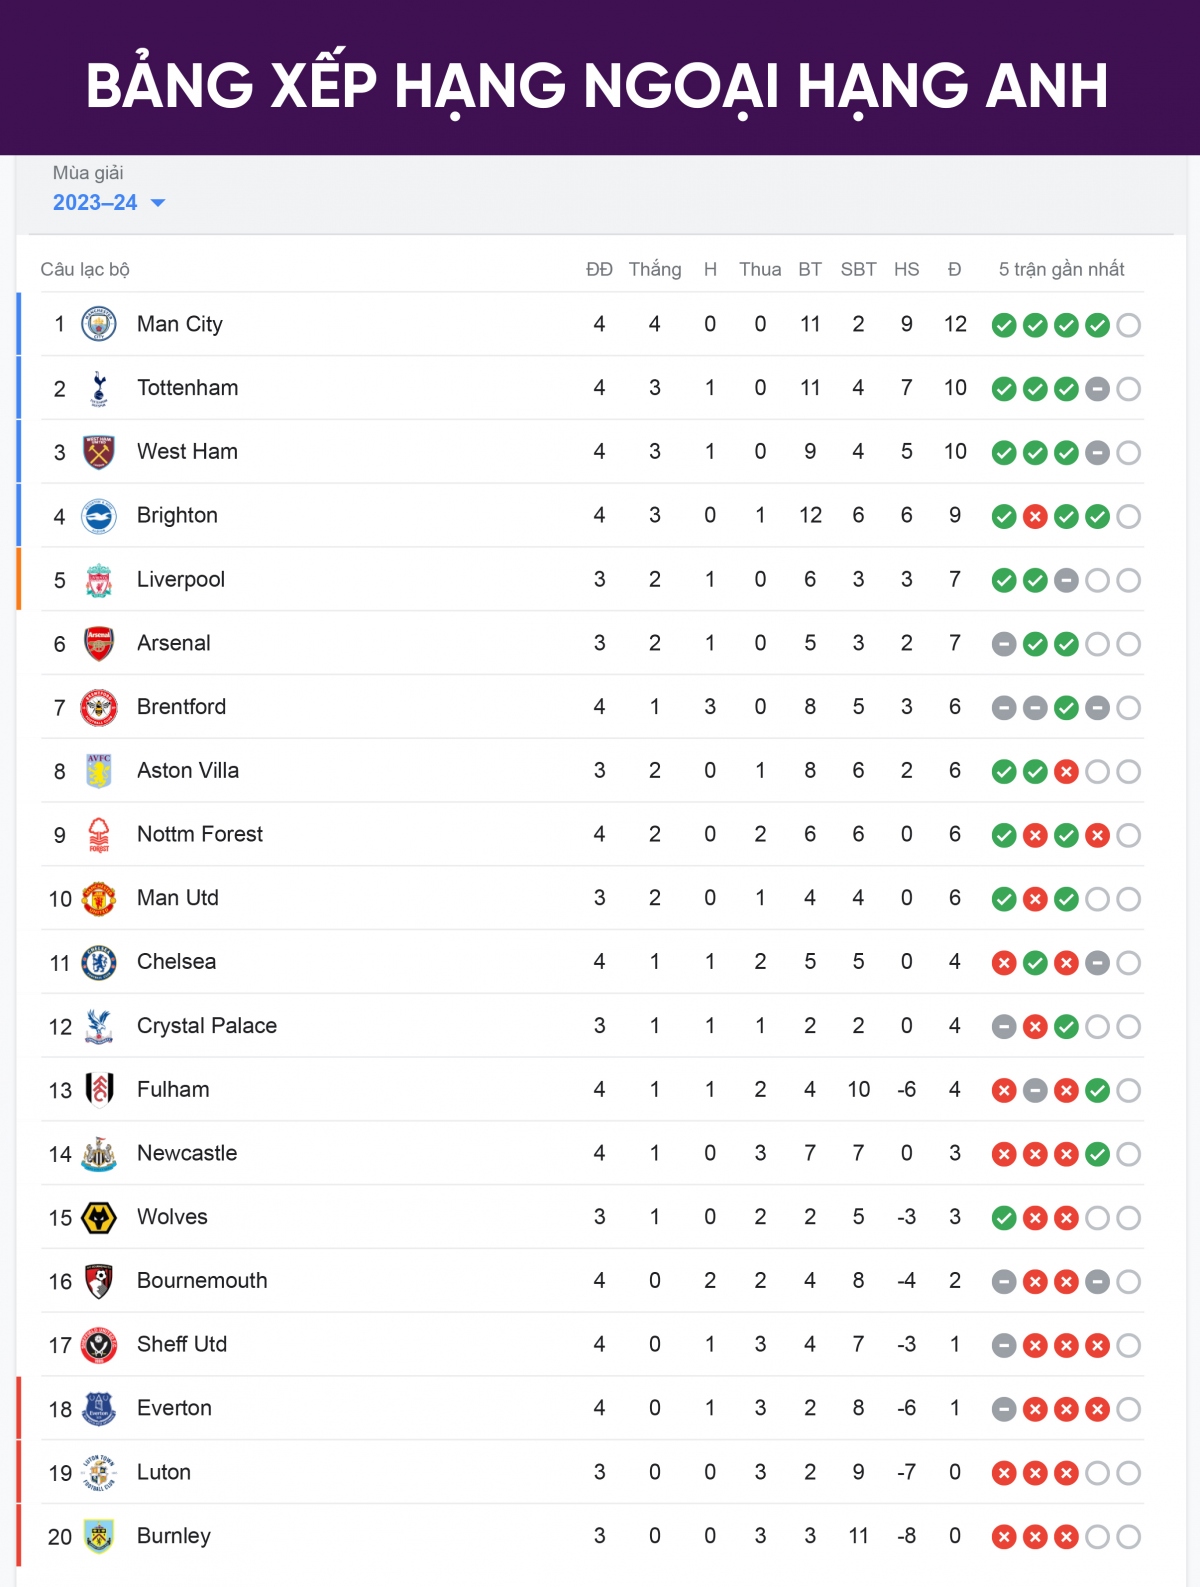Image resolution: width=1200 pixels, height=1587 pixels.
Task: Click the Liverpool club crest
Action: (98, 580)
